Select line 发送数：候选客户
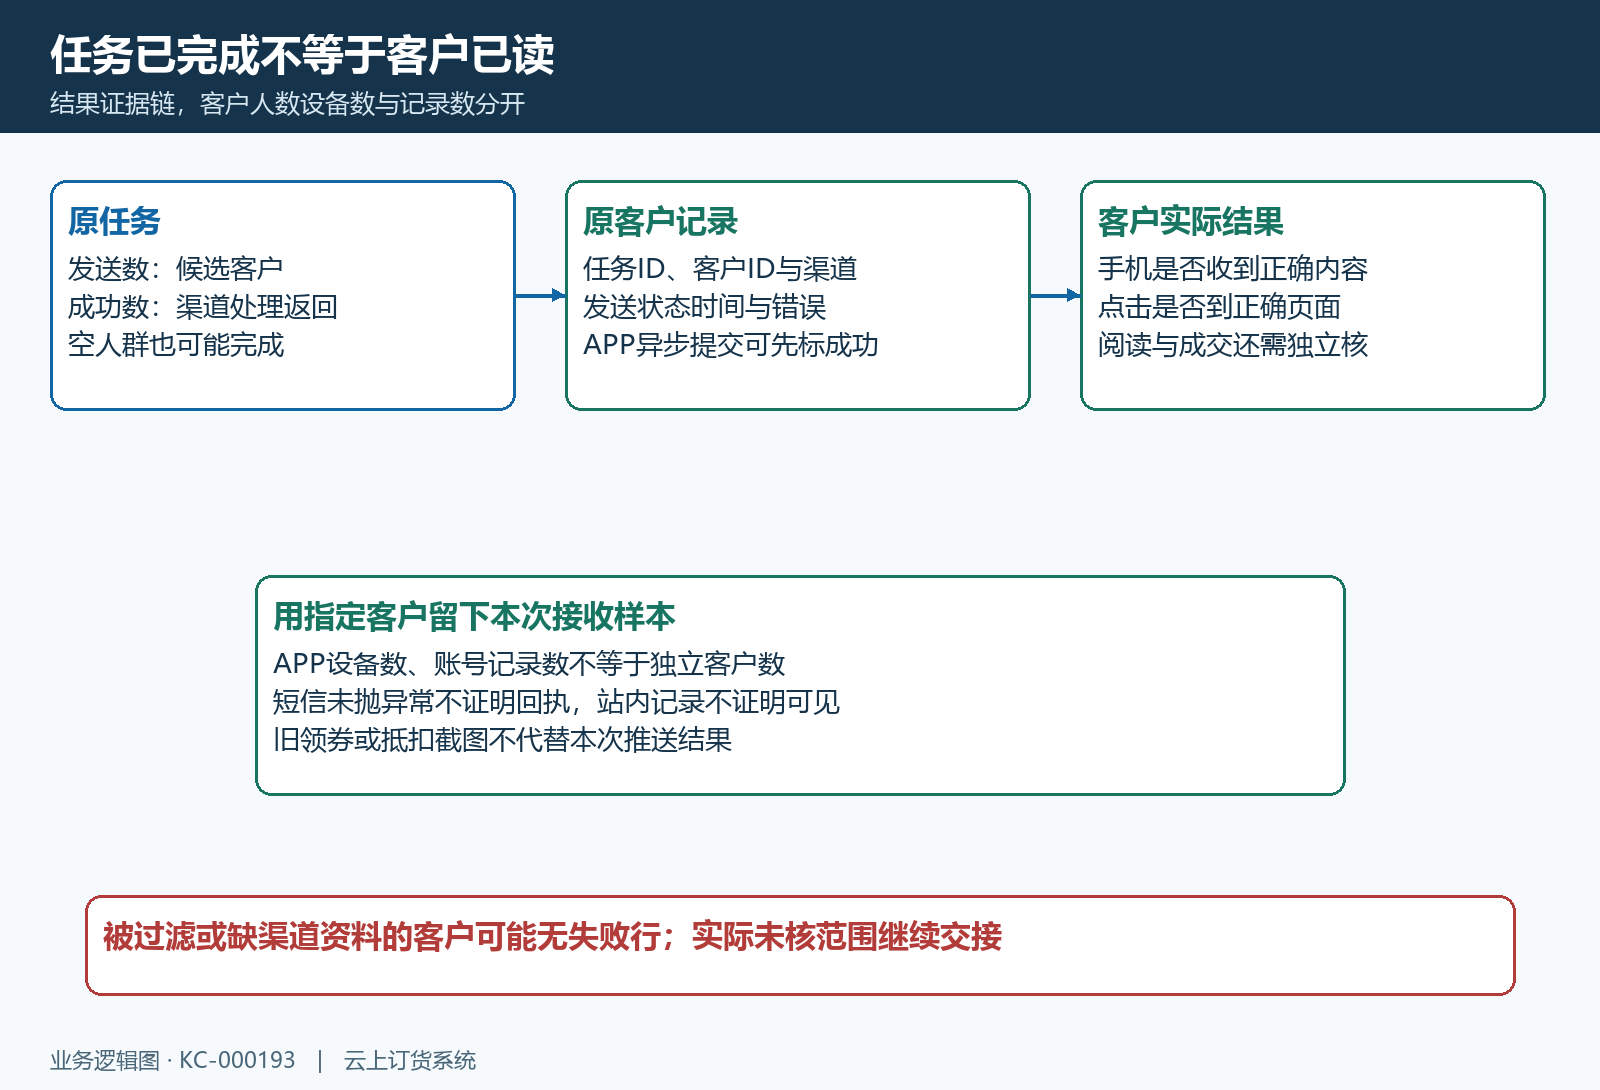The height and width of the screenshot is (1090, 1600). (176, 269)
